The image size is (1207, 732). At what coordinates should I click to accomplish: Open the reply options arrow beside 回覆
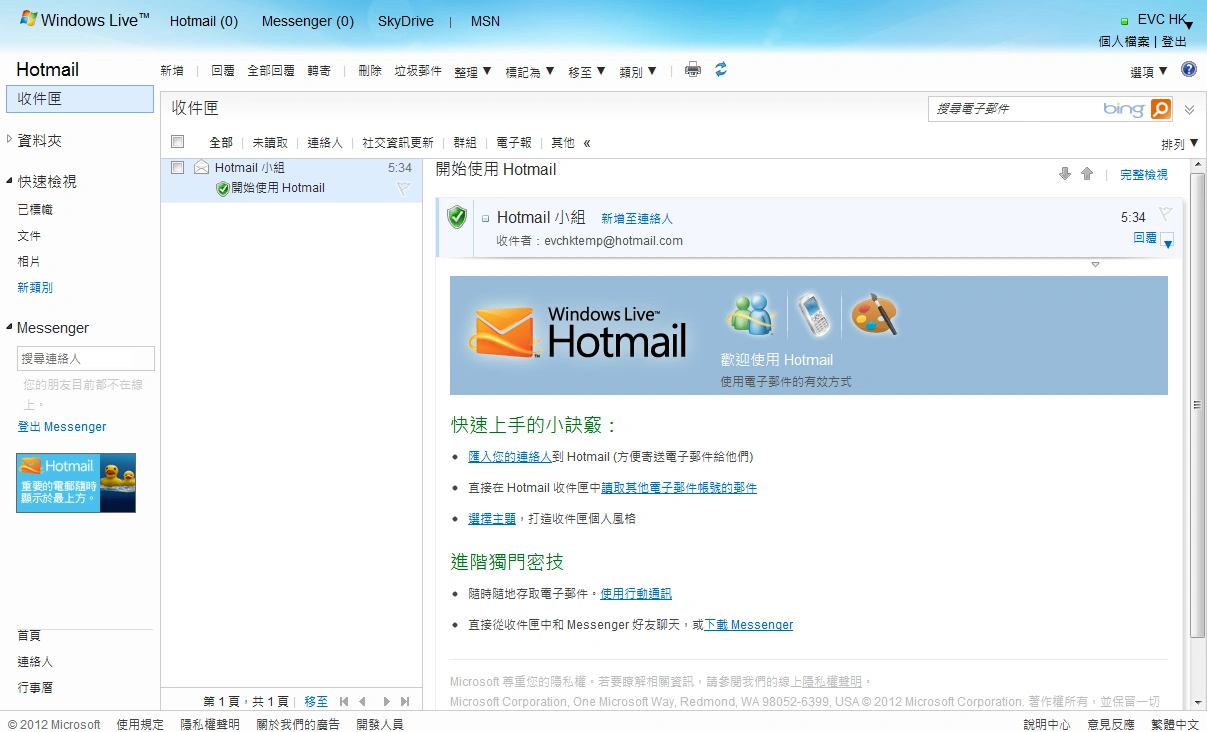point(1167,242)
